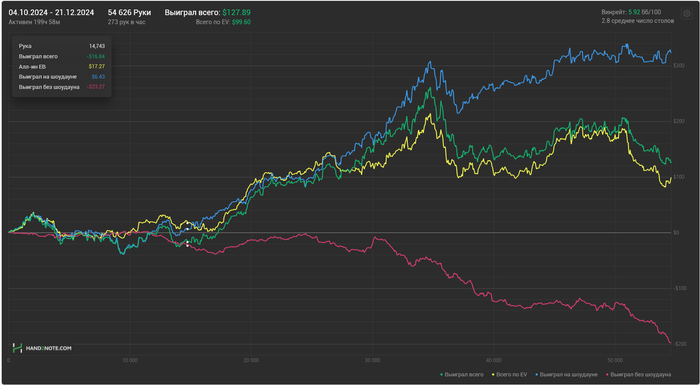
Task: Click the $200 y-axis label
Action: coord(679,121)
